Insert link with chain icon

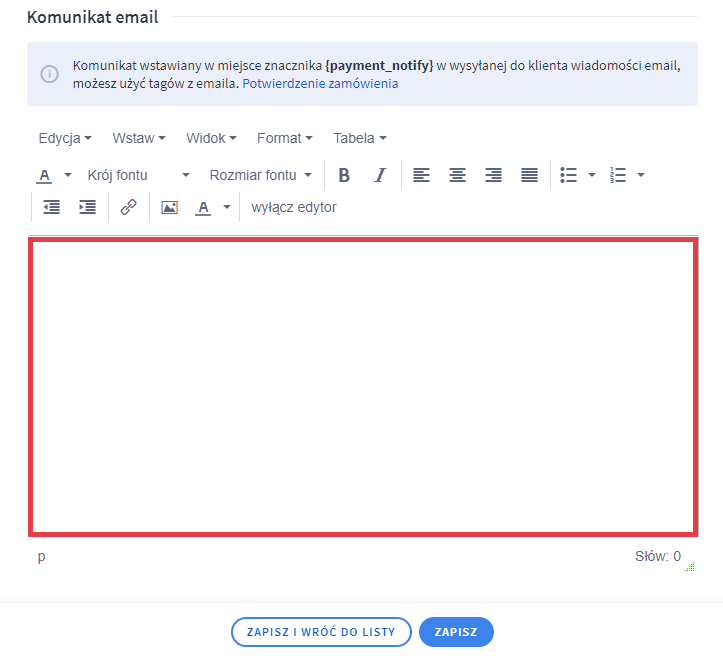(x=129, y=207)
